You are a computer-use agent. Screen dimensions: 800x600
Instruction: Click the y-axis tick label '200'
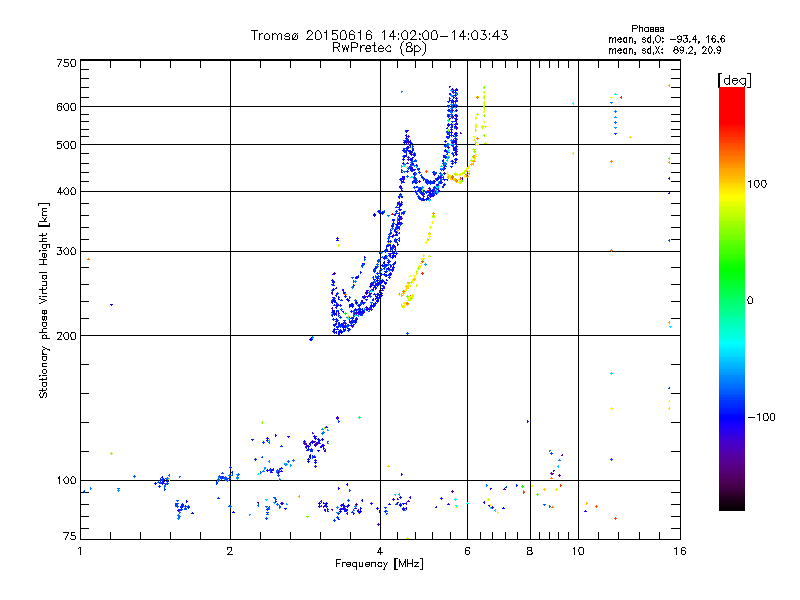(66, 336)
